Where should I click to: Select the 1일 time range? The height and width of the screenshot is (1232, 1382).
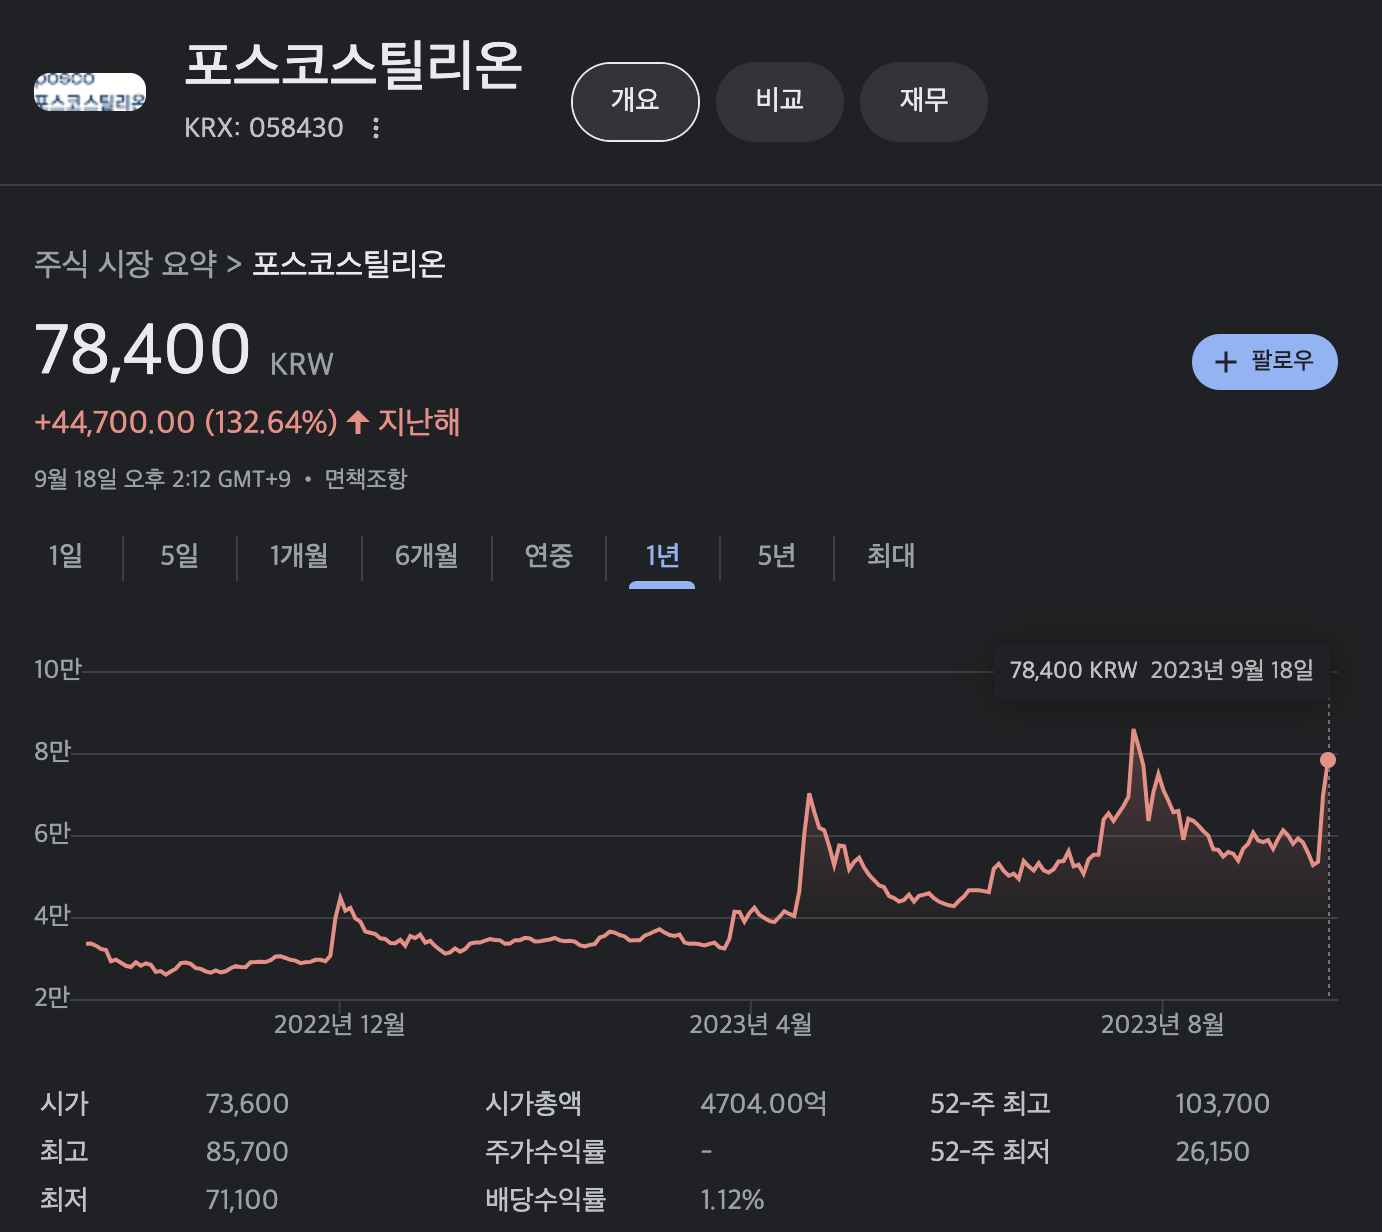tap(66, 556)
